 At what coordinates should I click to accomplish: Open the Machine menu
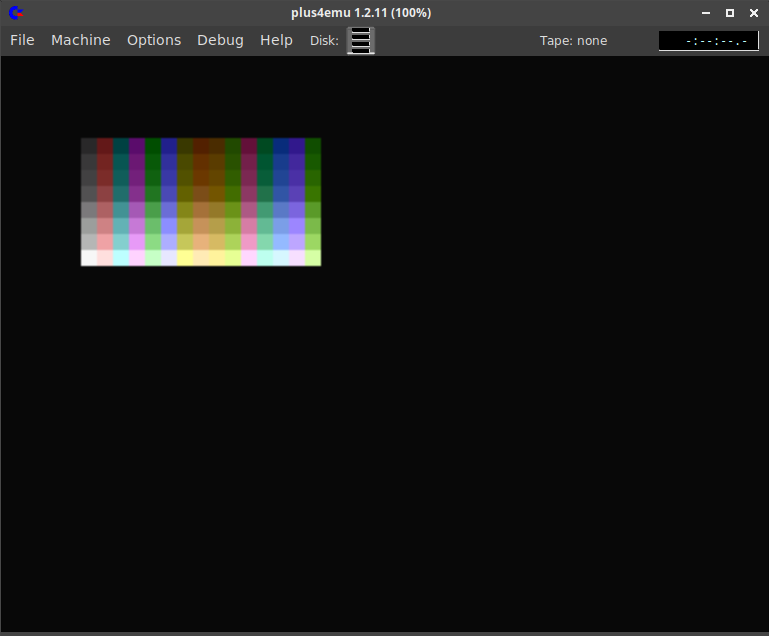coord(81,40)
